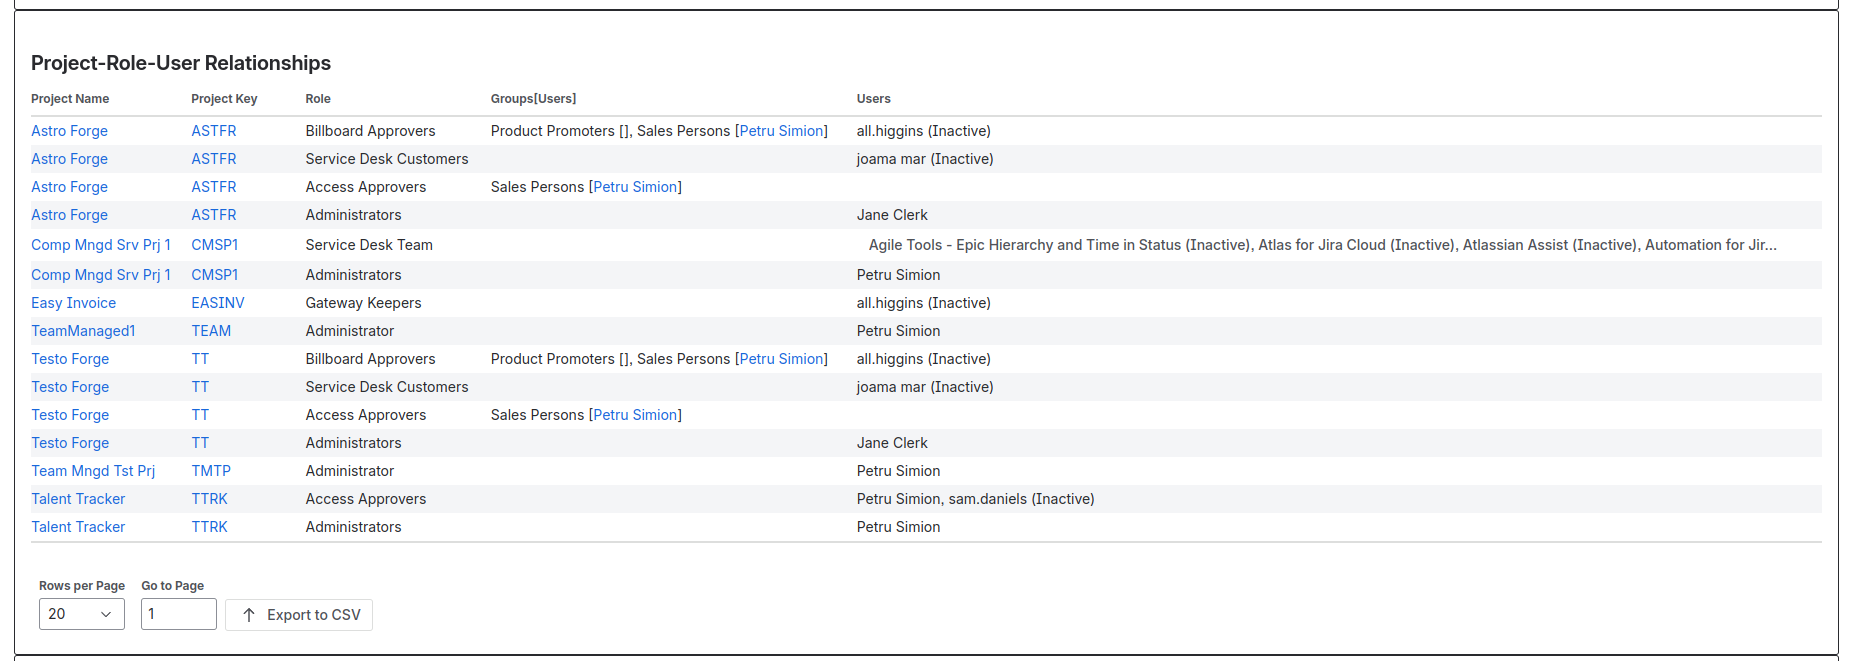Click TTRK key in Talent Tracker Administrators row
This screenshot has width=1851, height=661.
click(x=209, y=527)
